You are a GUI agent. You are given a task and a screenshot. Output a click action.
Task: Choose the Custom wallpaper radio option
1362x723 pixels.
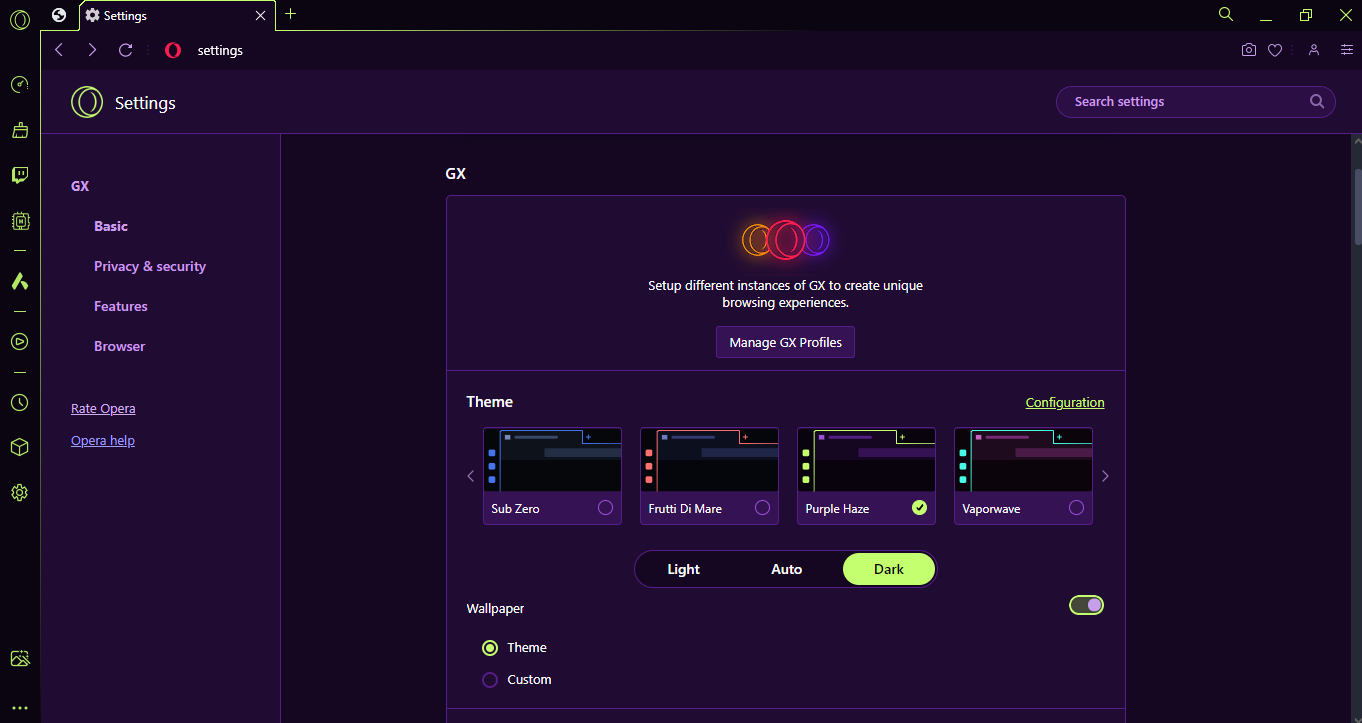point(490,680)
